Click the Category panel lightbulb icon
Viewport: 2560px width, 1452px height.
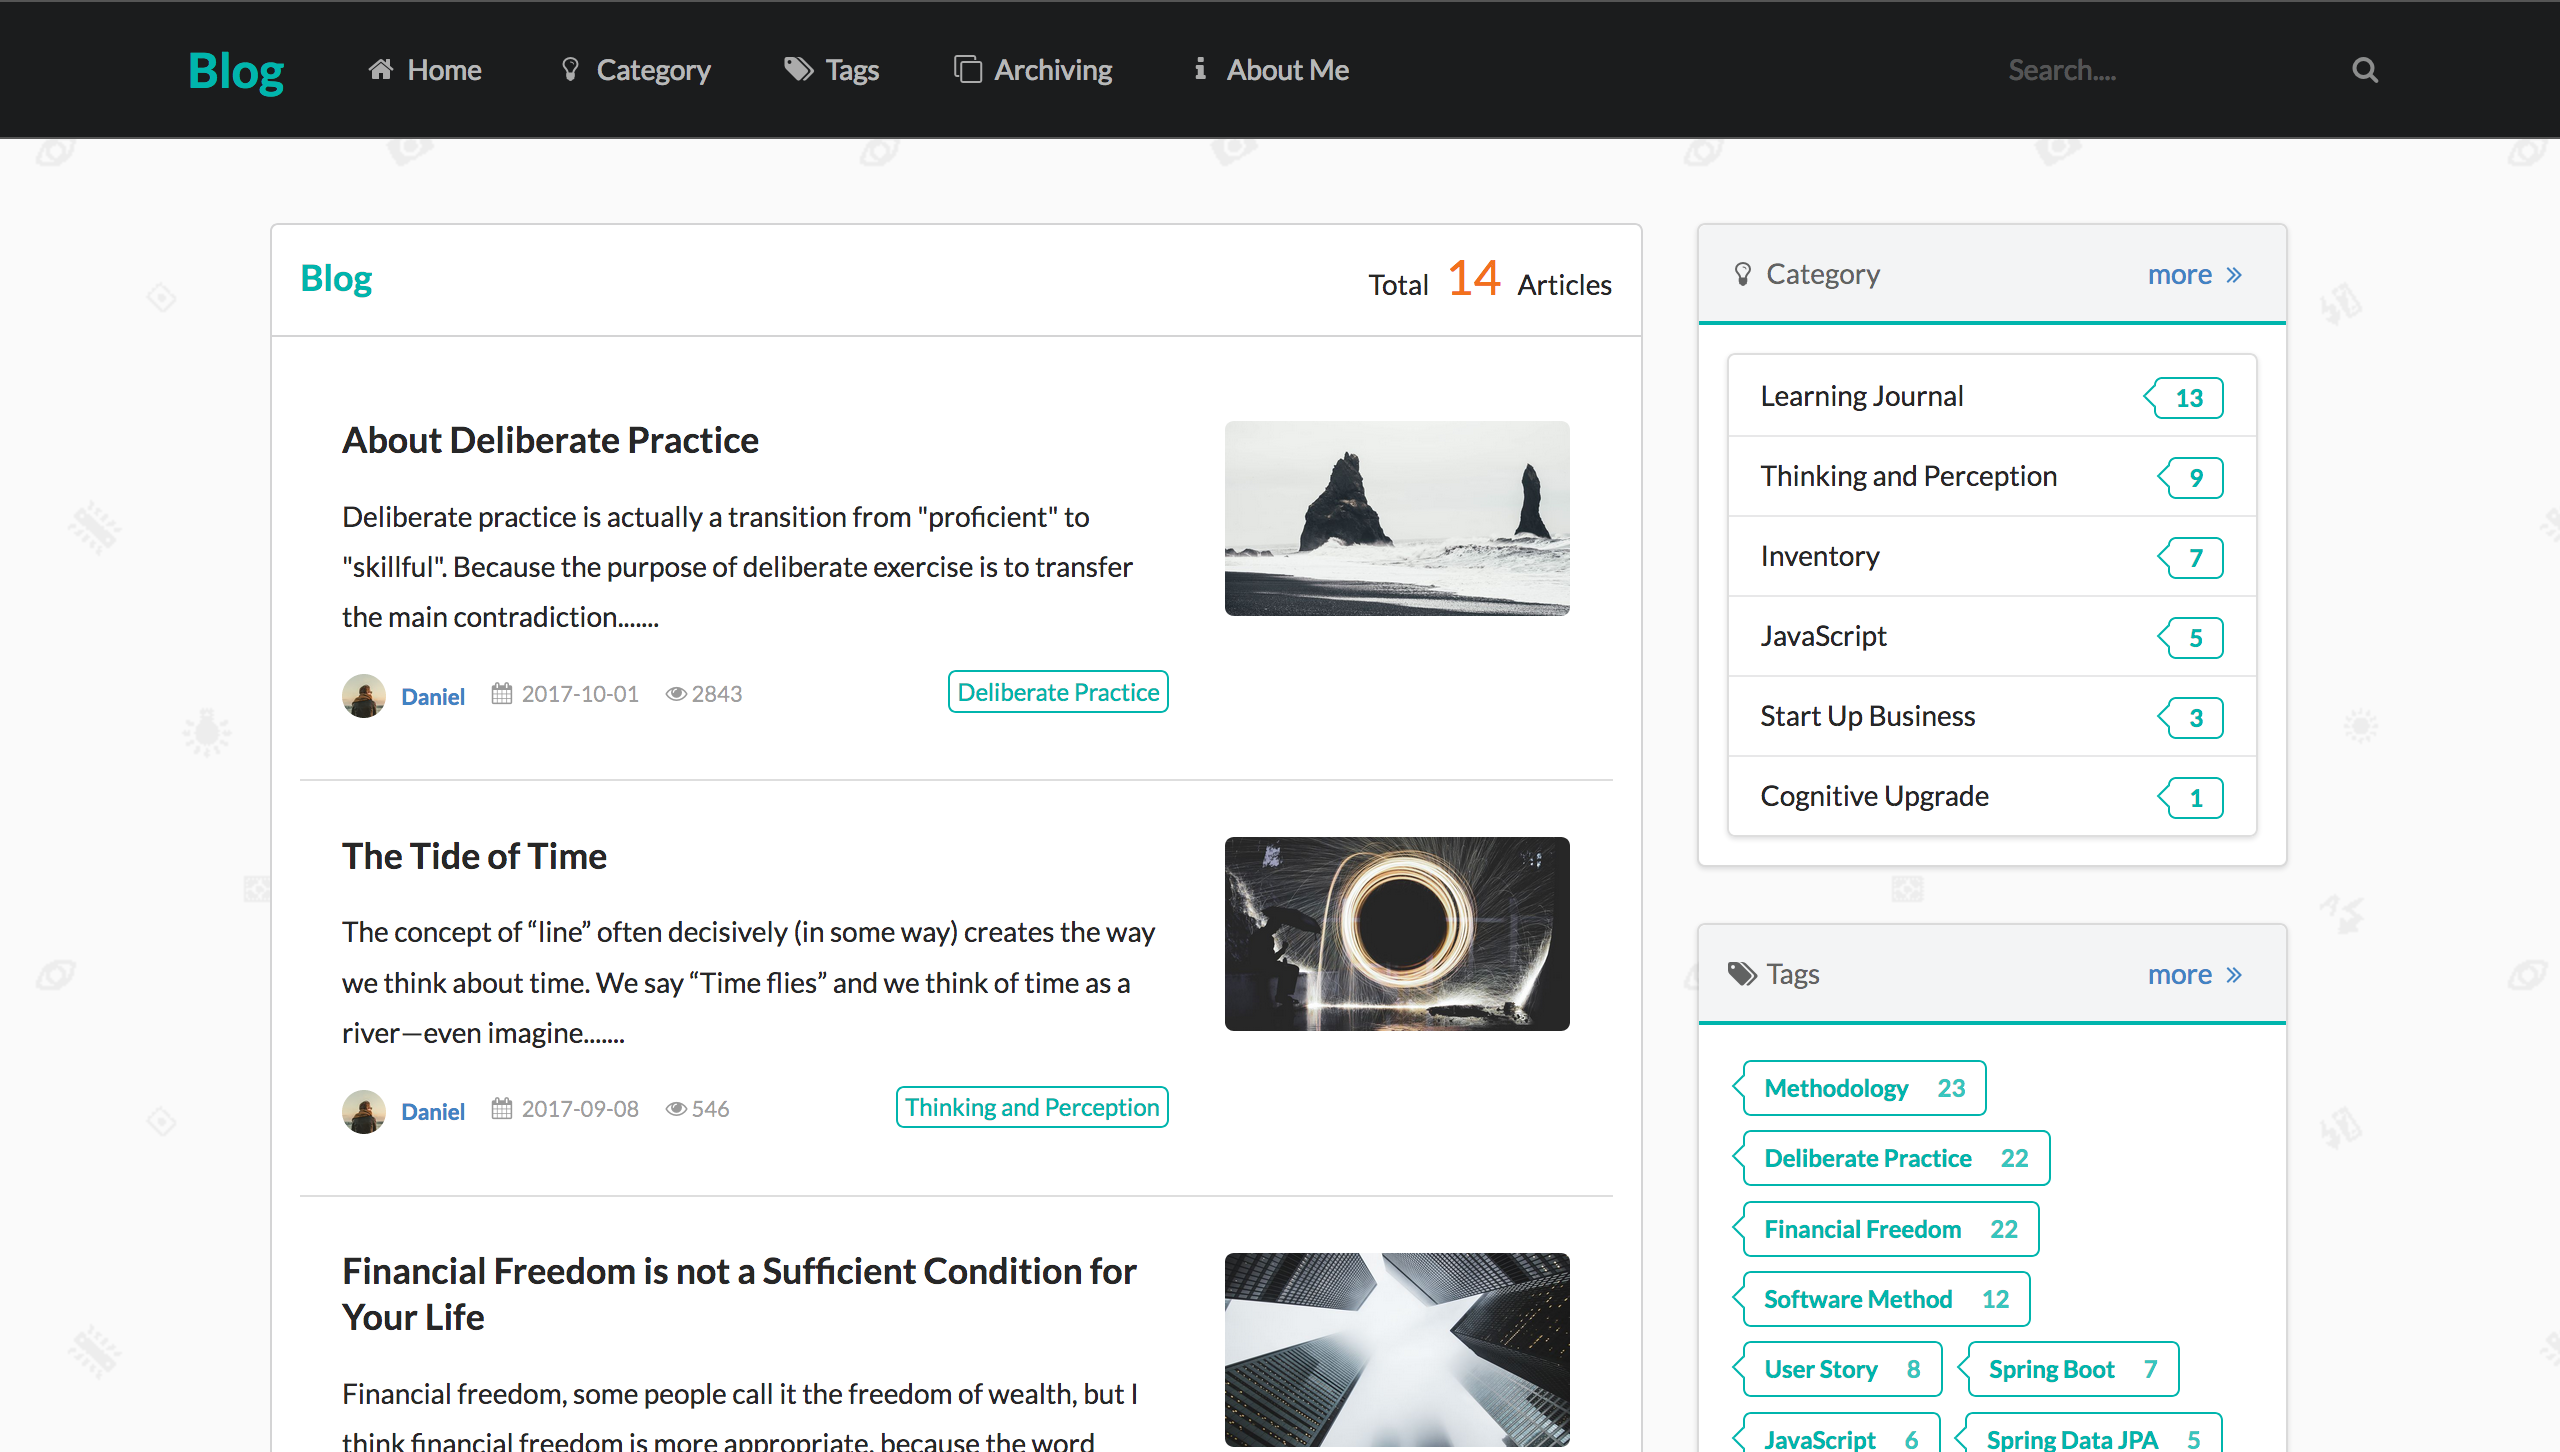click(1743, 274)
